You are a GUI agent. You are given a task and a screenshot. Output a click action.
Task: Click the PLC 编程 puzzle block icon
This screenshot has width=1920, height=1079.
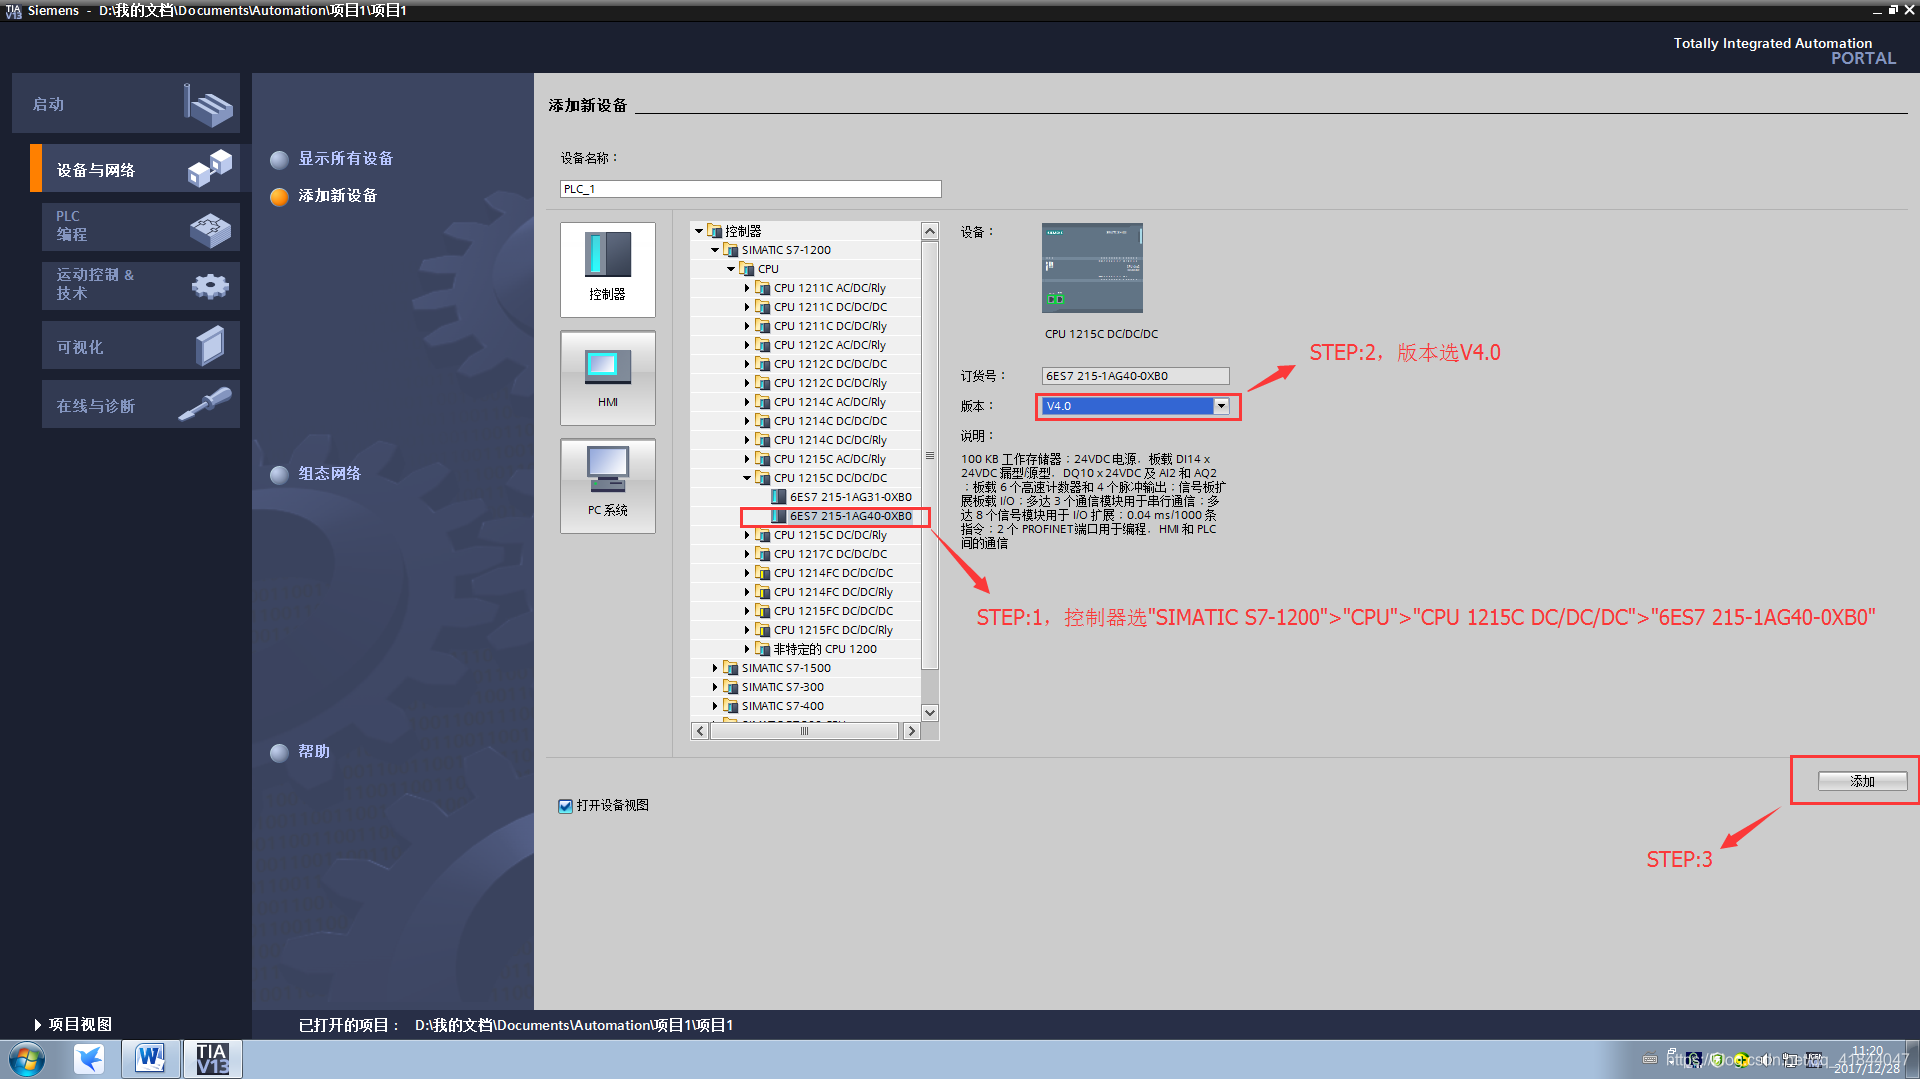[210, 230]
